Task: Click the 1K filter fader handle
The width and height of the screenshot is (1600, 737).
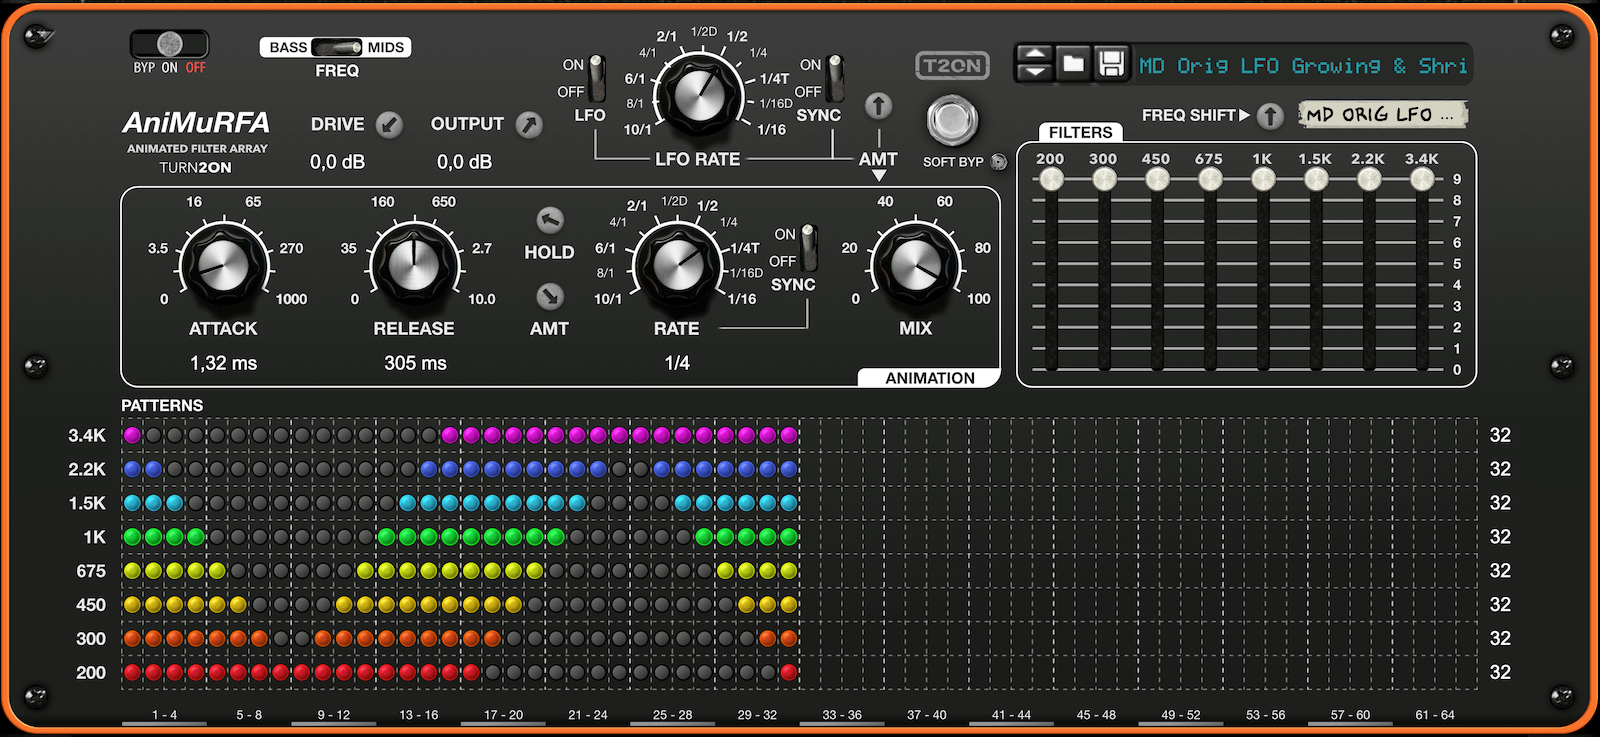Action: click(x=1263, y=179)
